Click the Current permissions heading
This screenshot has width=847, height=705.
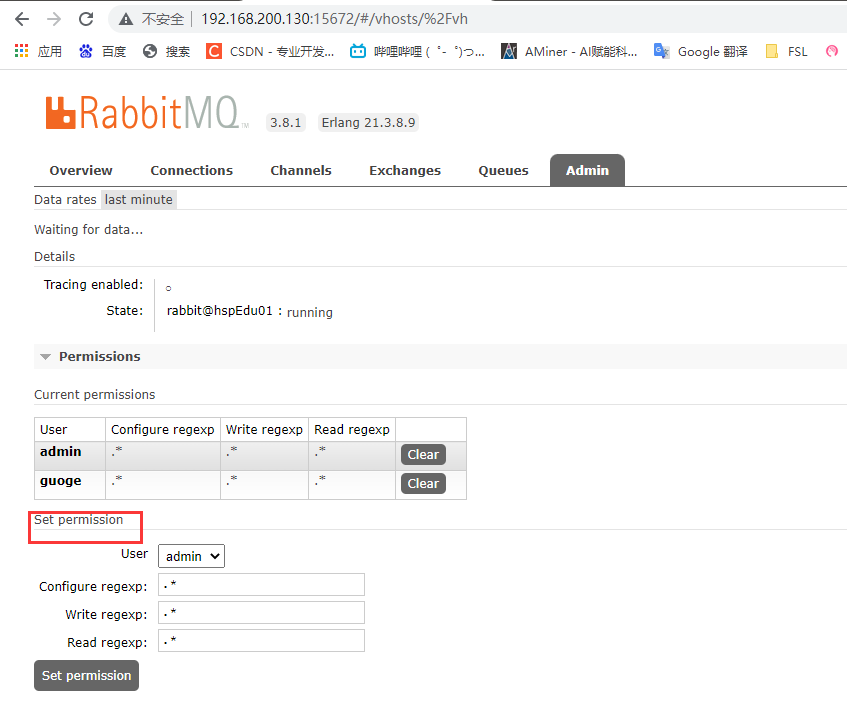pyautogui.click(x=95, y=395)
